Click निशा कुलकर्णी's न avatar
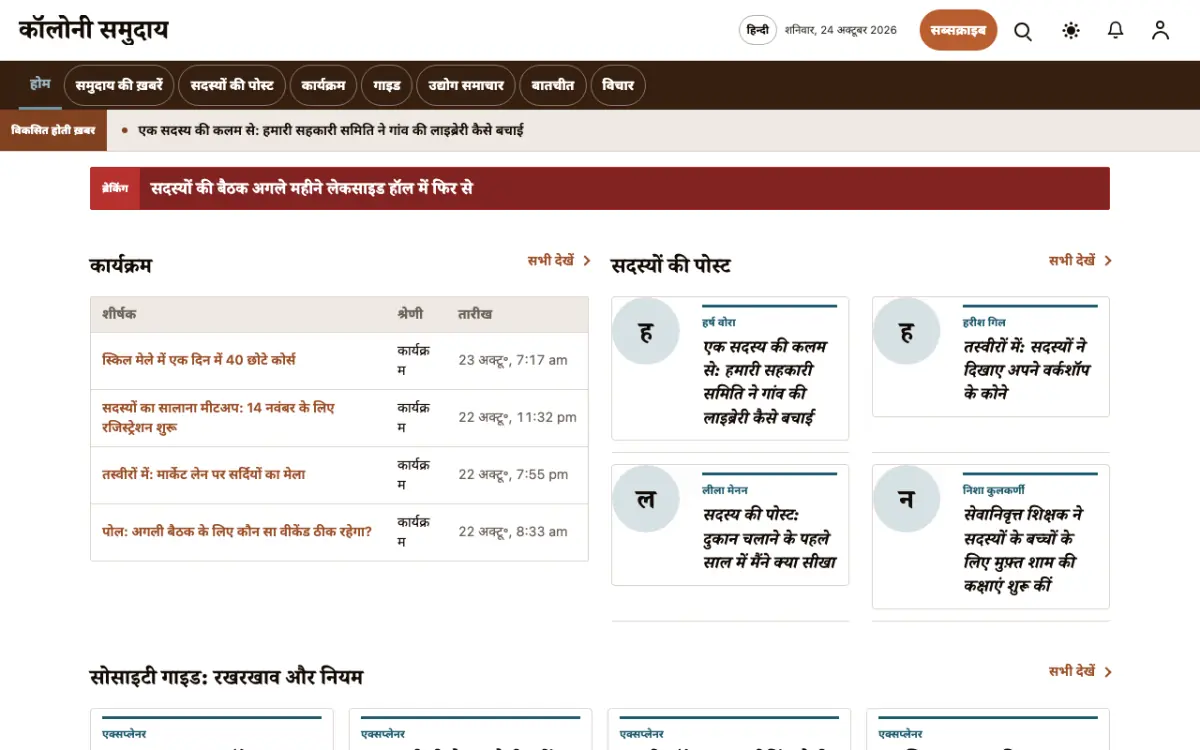 [x=907, y=498]
